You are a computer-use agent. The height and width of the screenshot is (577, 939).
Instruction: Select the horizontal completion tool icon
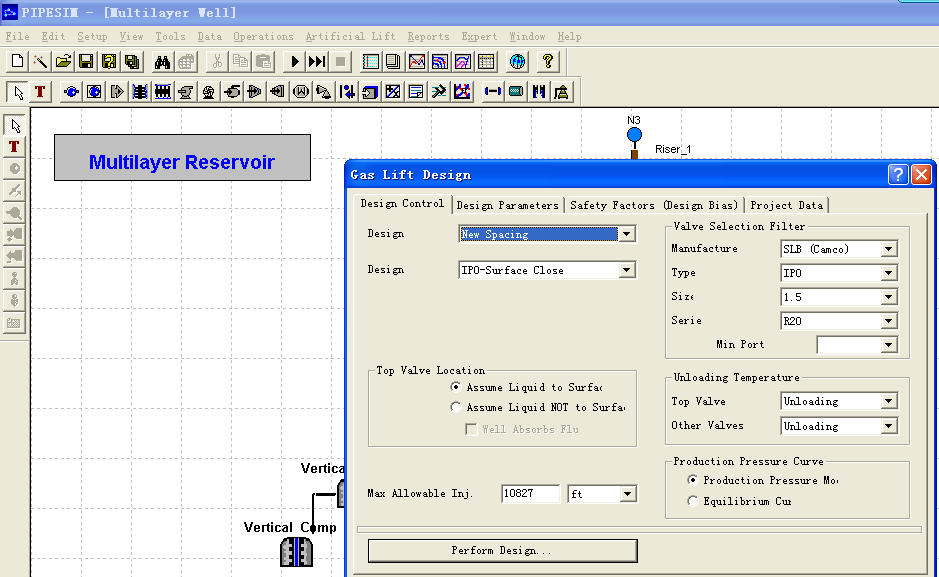(x=162, y=92)
